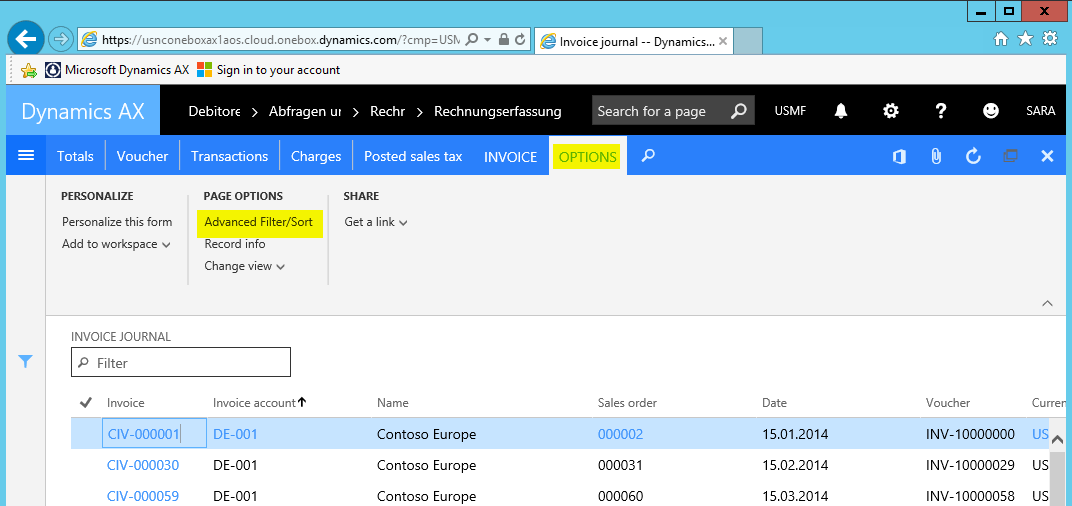Expand the Change view dropdown
The height and width of the screenshot is (506, 1072).
[245, 266]
